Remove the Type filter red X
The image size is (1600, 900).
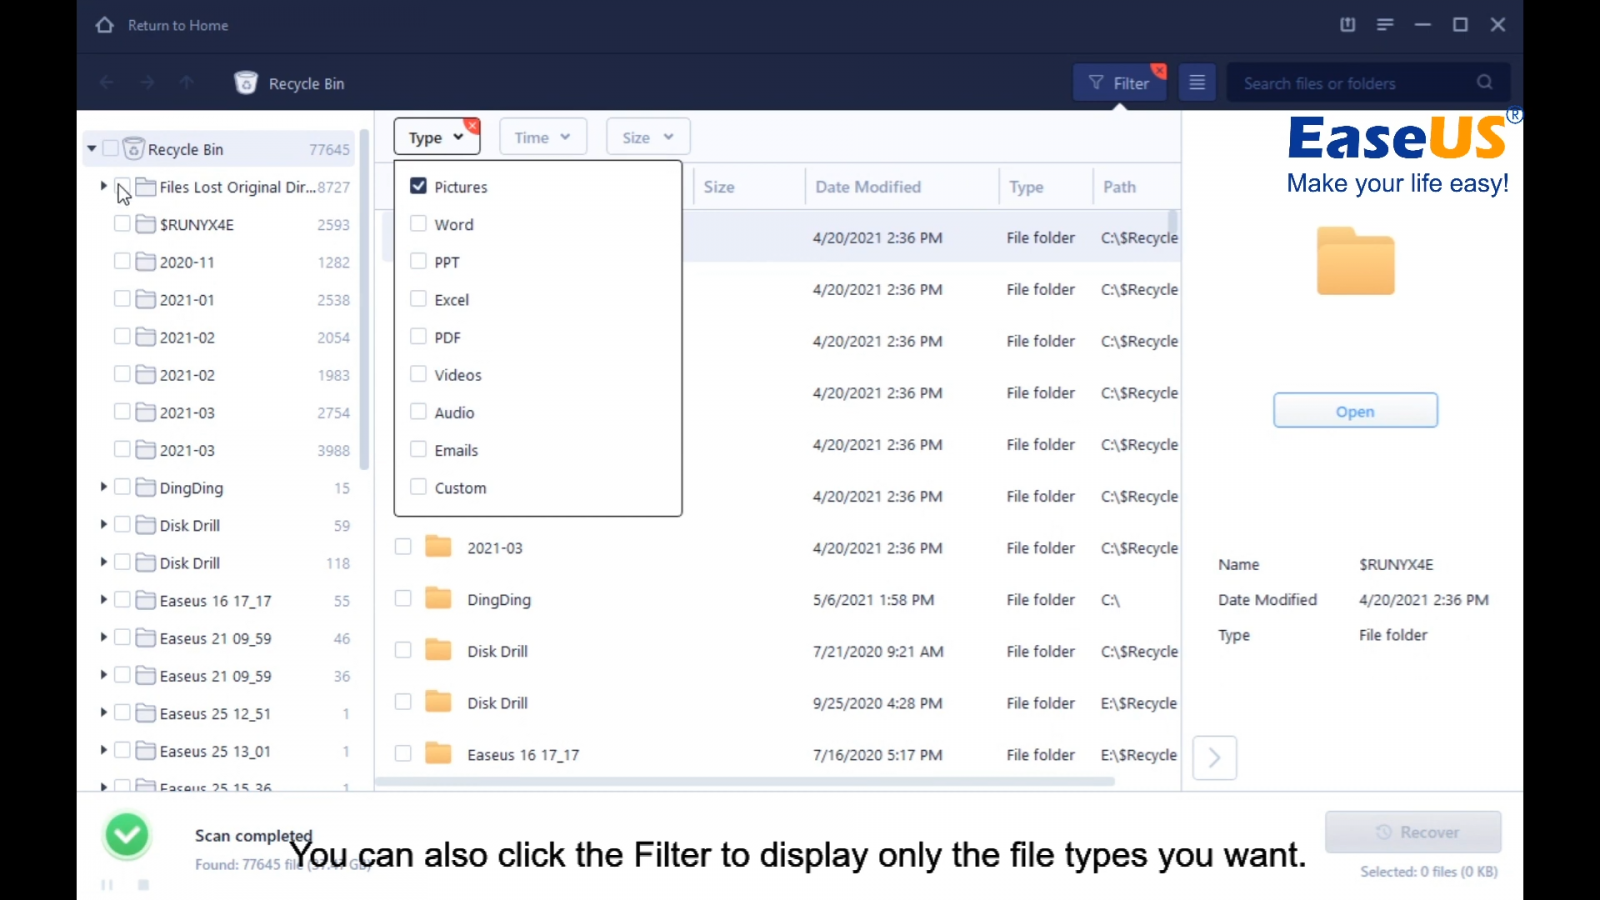[x=472, y=126]
